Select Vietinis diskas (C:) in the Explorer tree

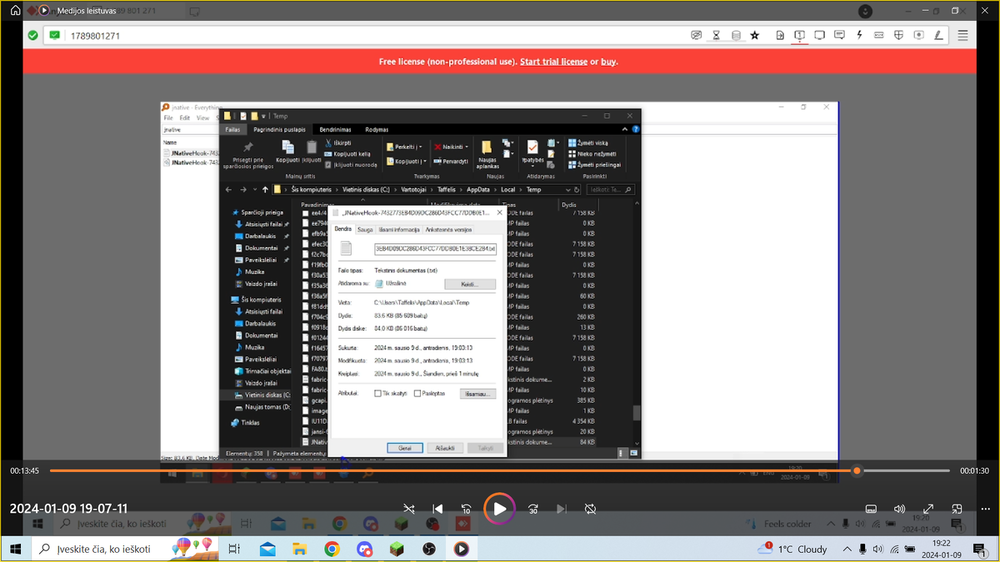point(263,395)
